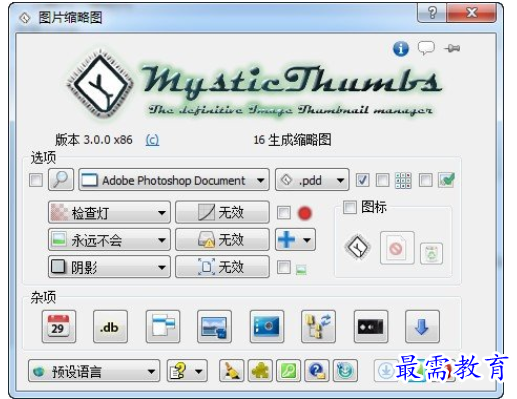Image resolution: width=517 pixels, height=399 pixels.
Task: Tick the checkbox before the grid icon
Action: 382,180
